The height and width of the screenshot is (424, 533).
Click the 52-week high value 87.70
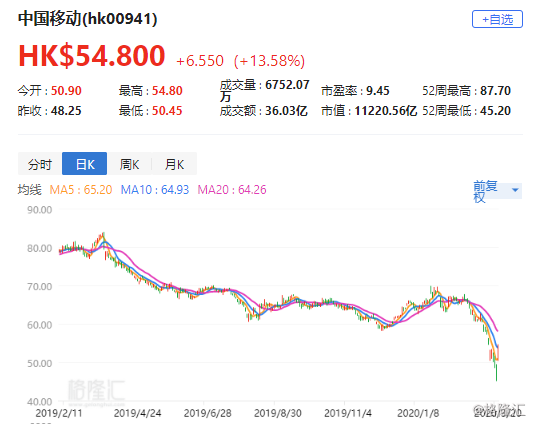(x=495, y=91)
